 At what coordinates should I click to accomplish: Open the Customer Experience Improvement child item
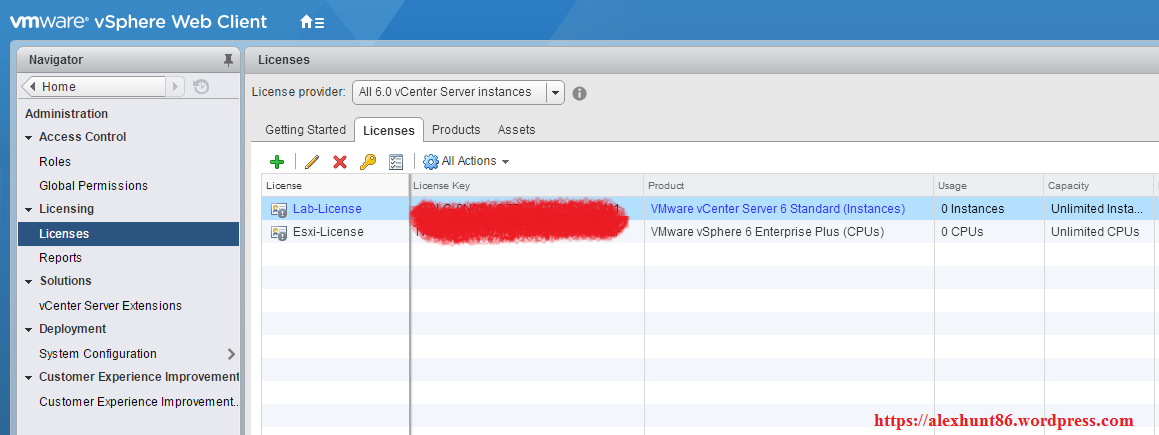coord(139,402)
